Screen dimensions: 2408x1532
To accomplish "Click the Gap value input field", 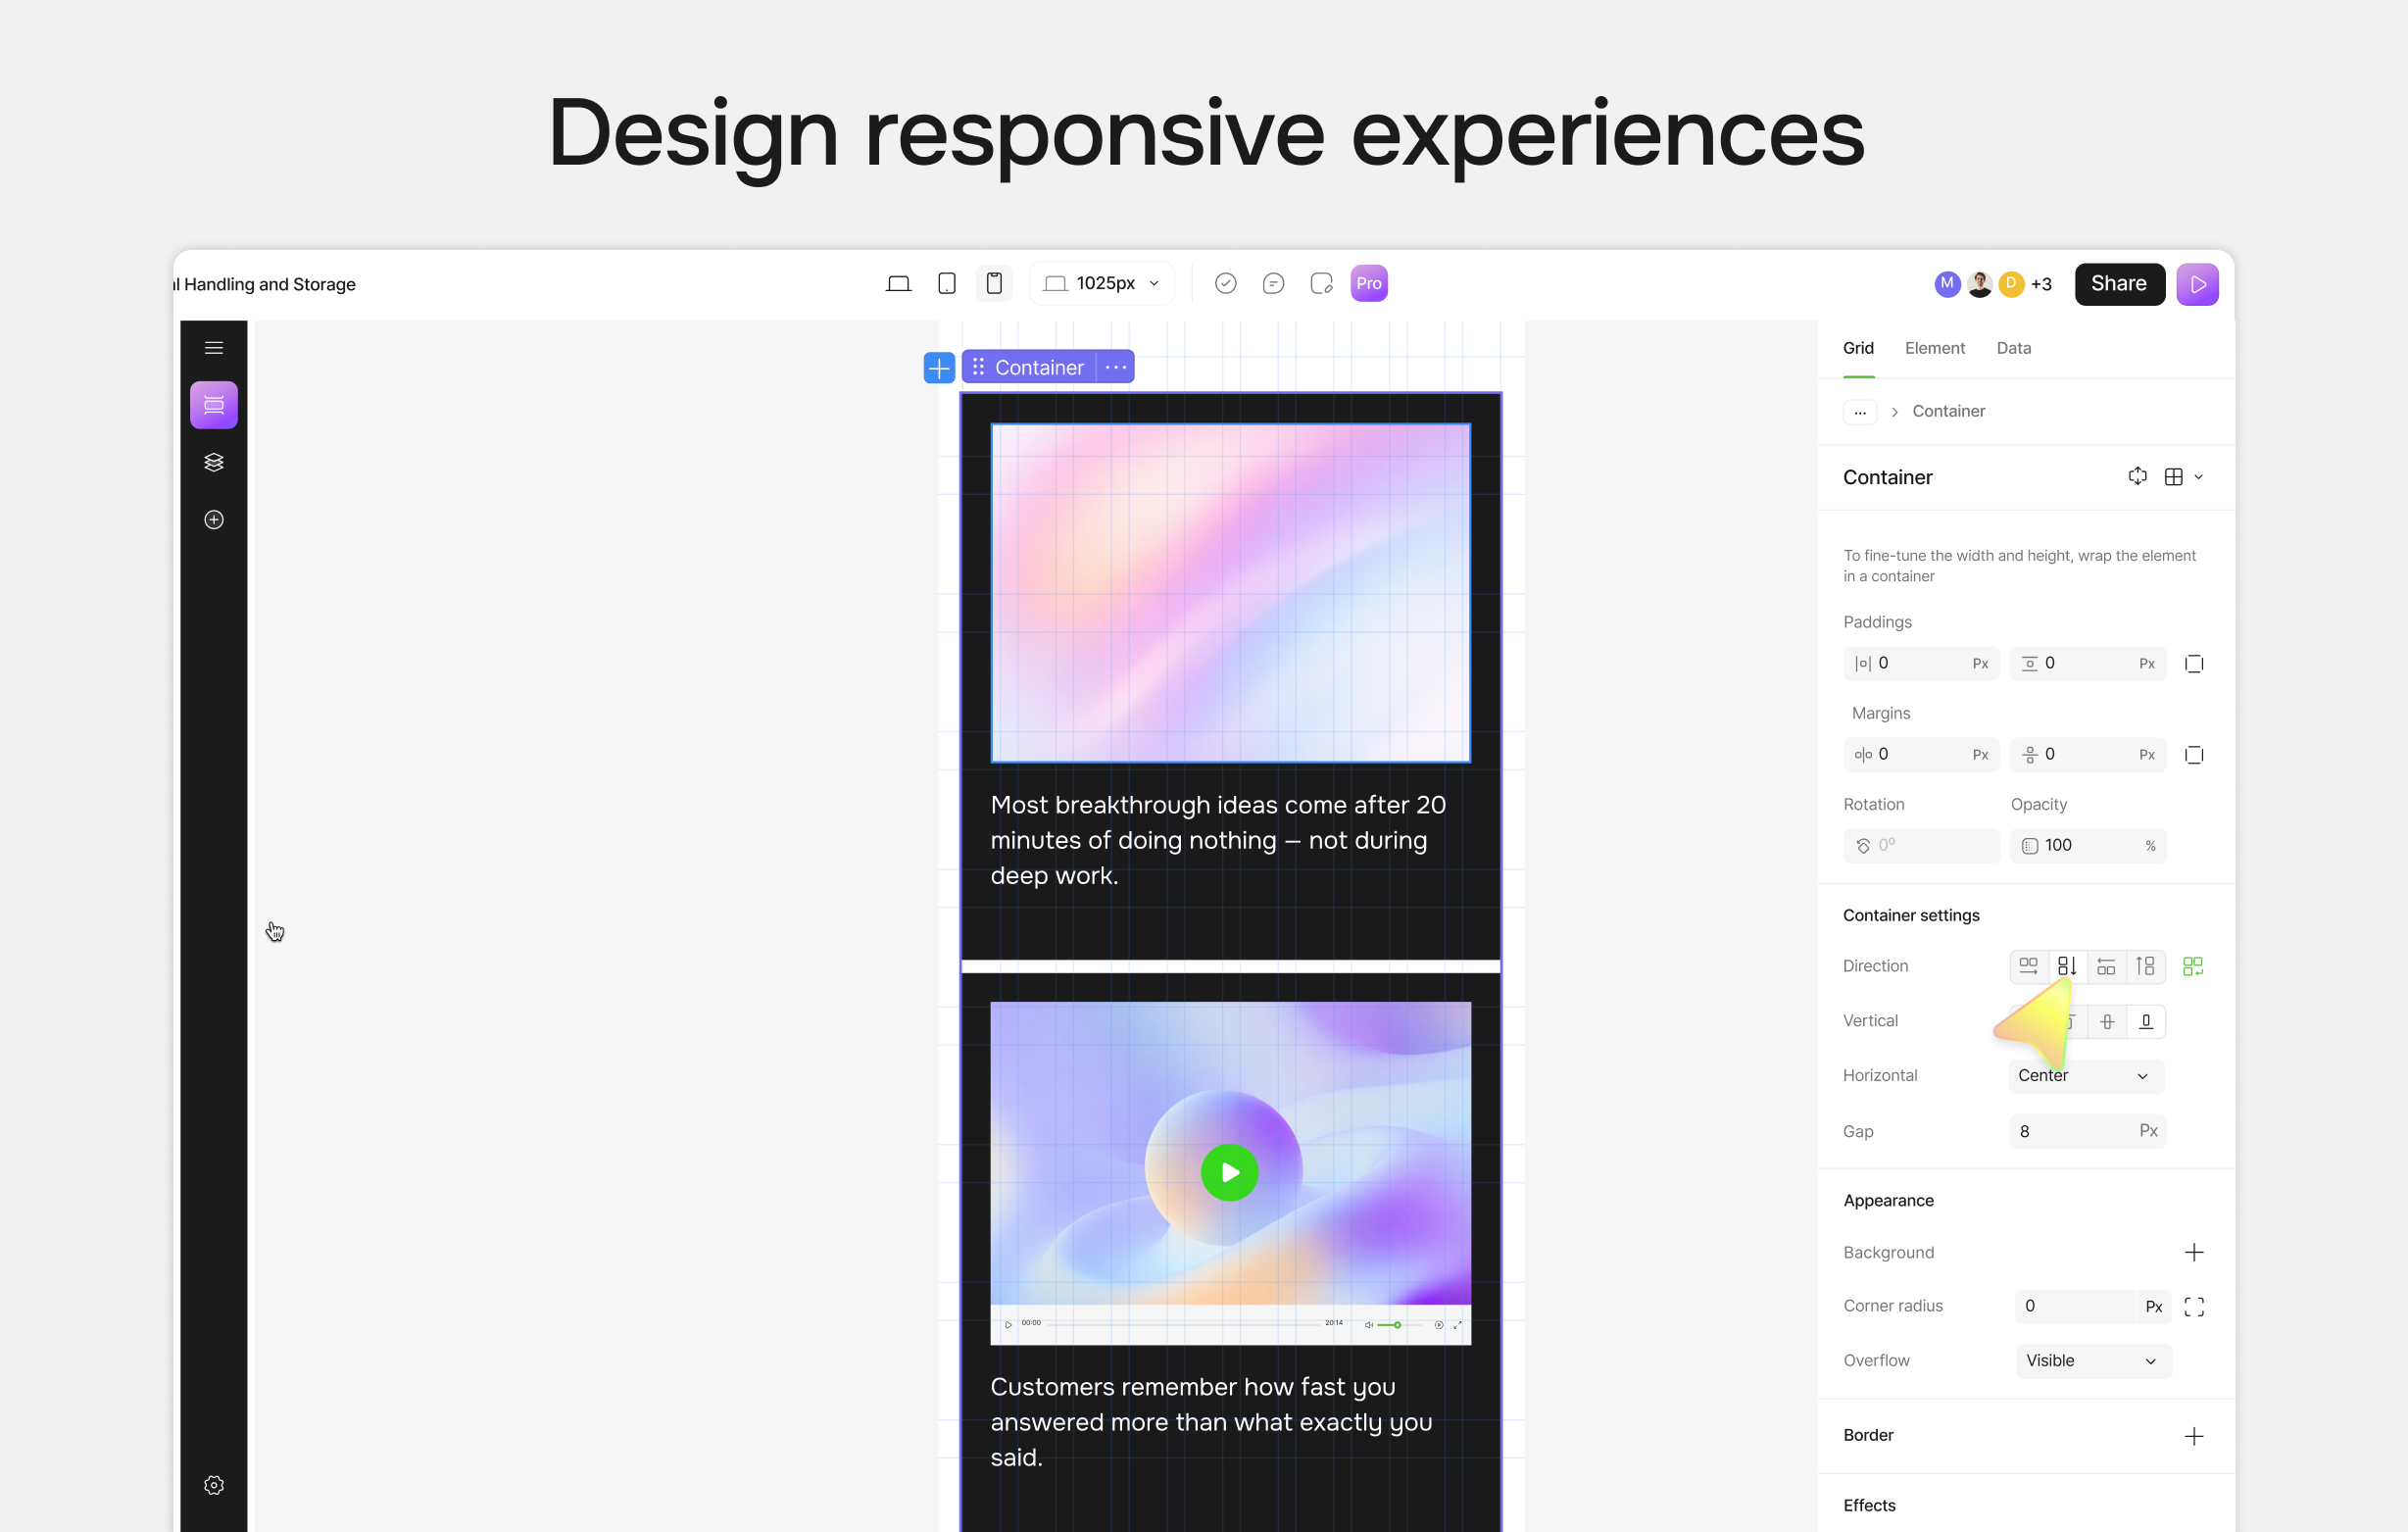I will tap(2072, 1131).
